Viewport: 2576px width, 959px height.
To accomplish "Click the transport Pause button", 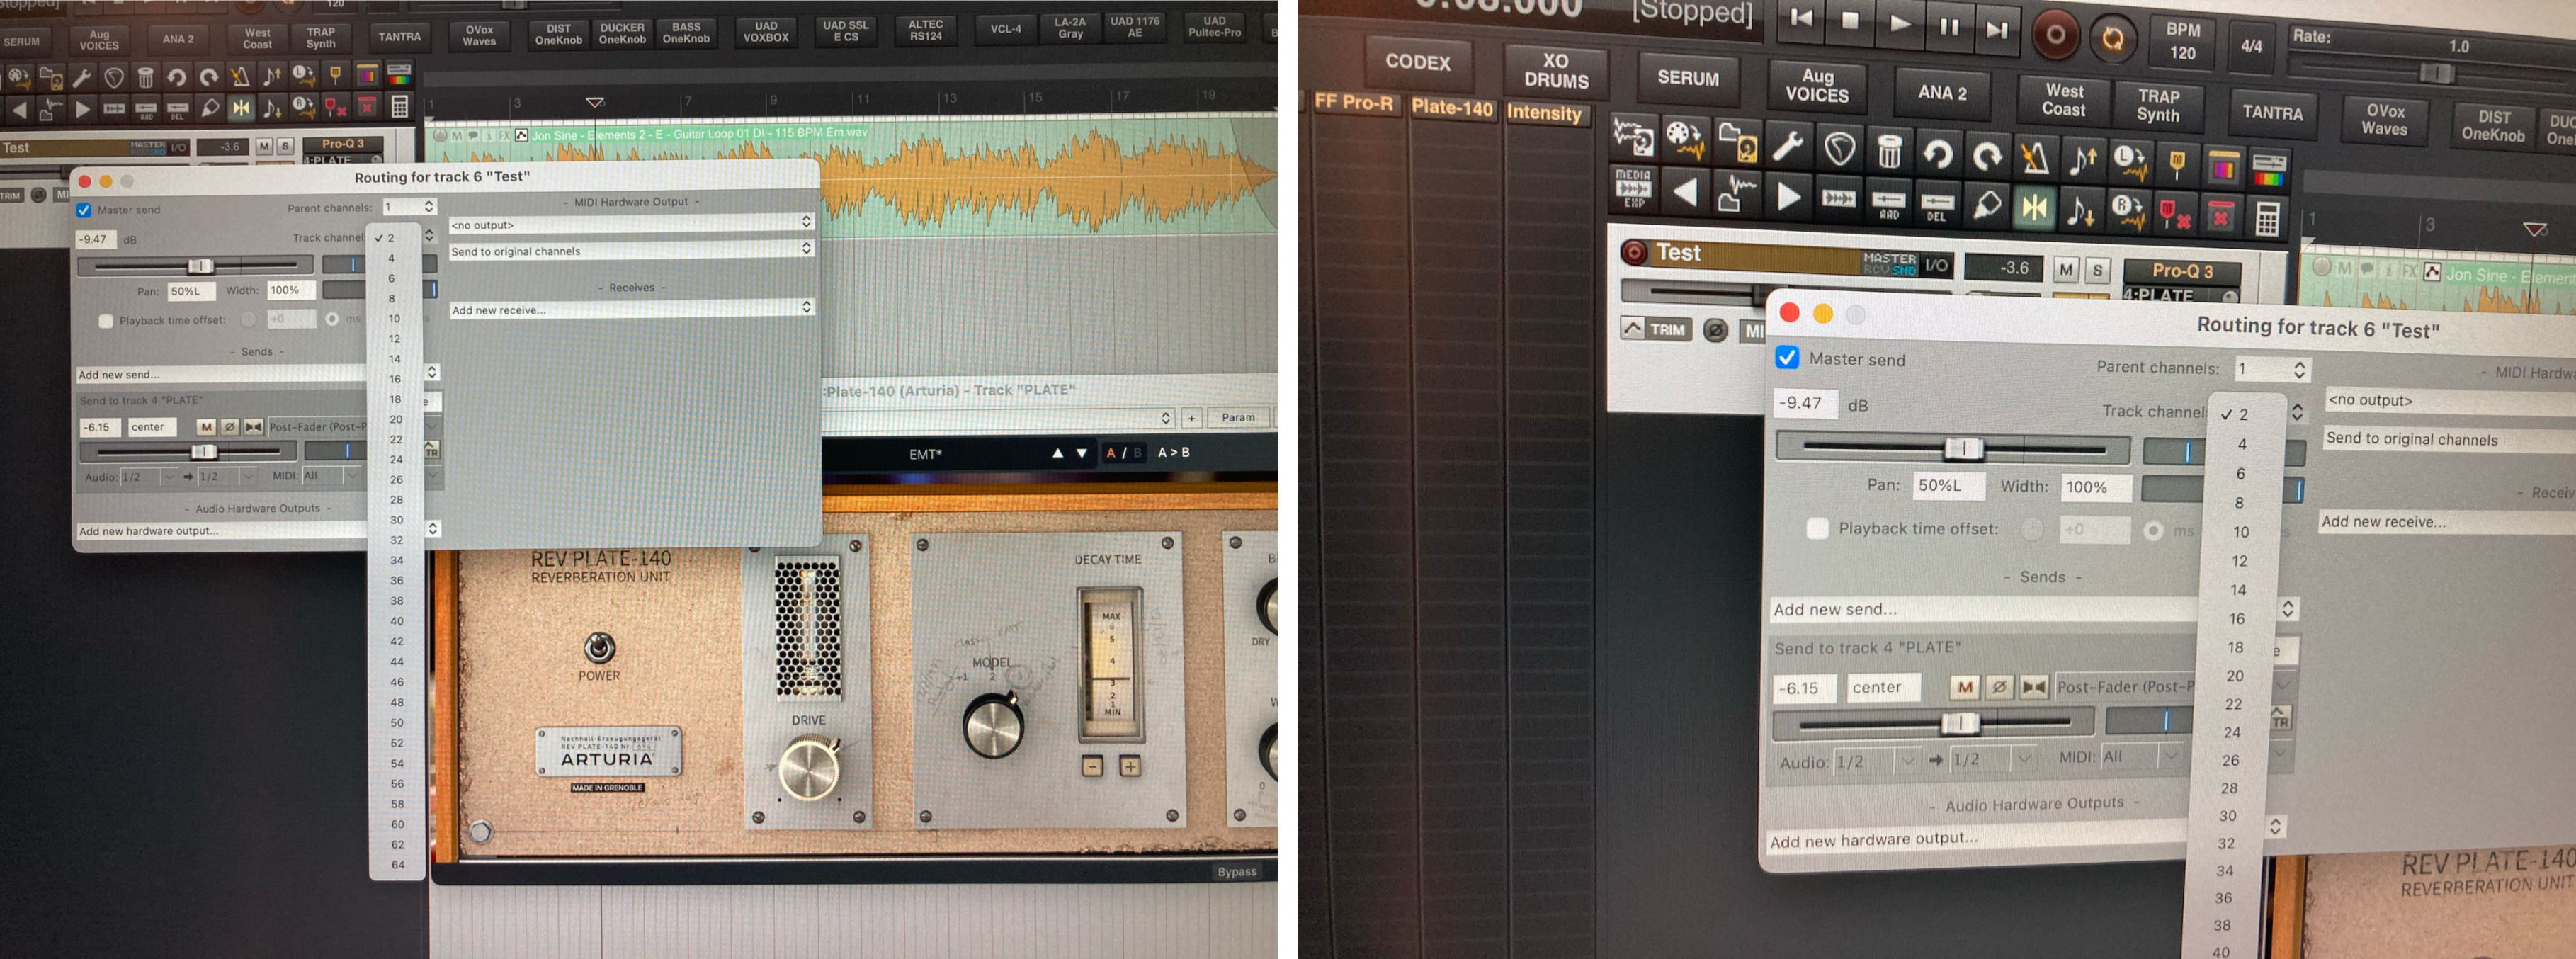I will 1949,26.
